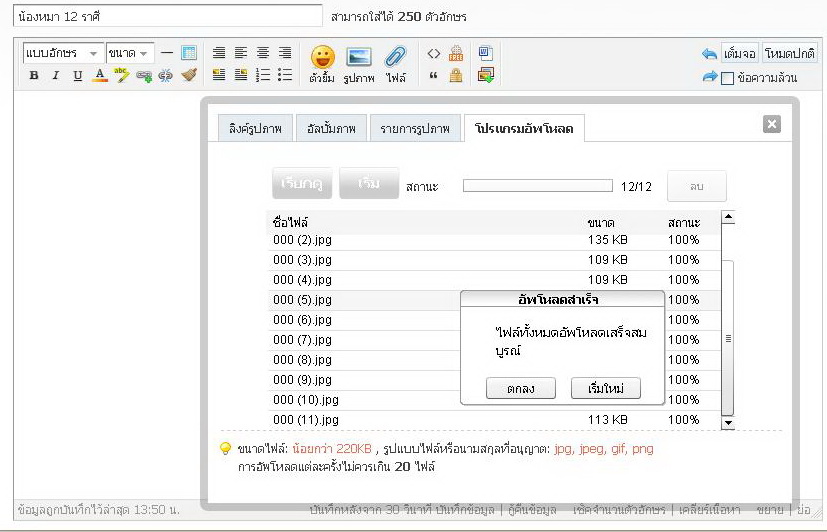The width and height of the screenshot is (827, 532).
Task: Click the file list scrollbar thumb
Action: (728, 338)
